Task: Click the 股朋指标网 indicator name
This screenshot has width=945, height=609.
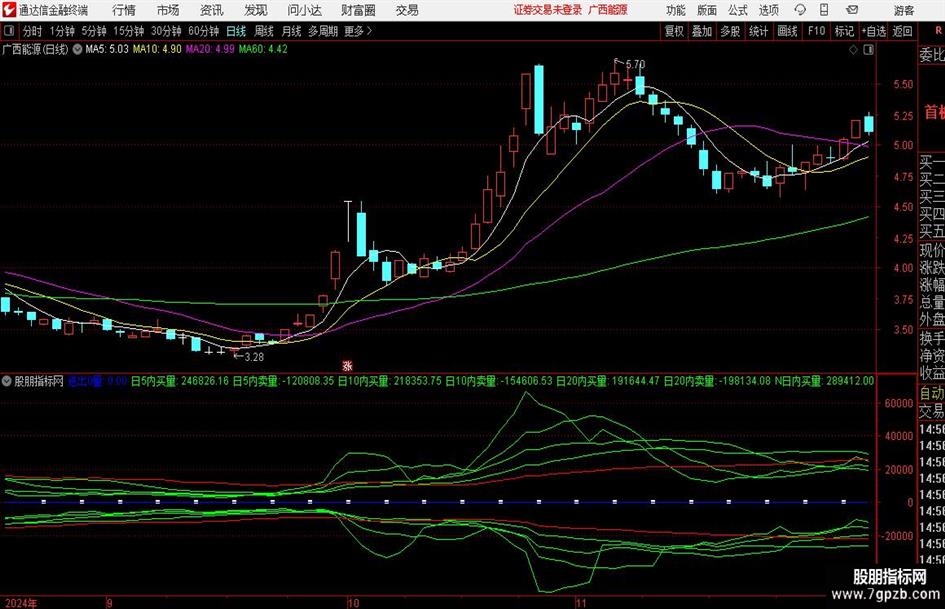Action: [x=39, y=381]
